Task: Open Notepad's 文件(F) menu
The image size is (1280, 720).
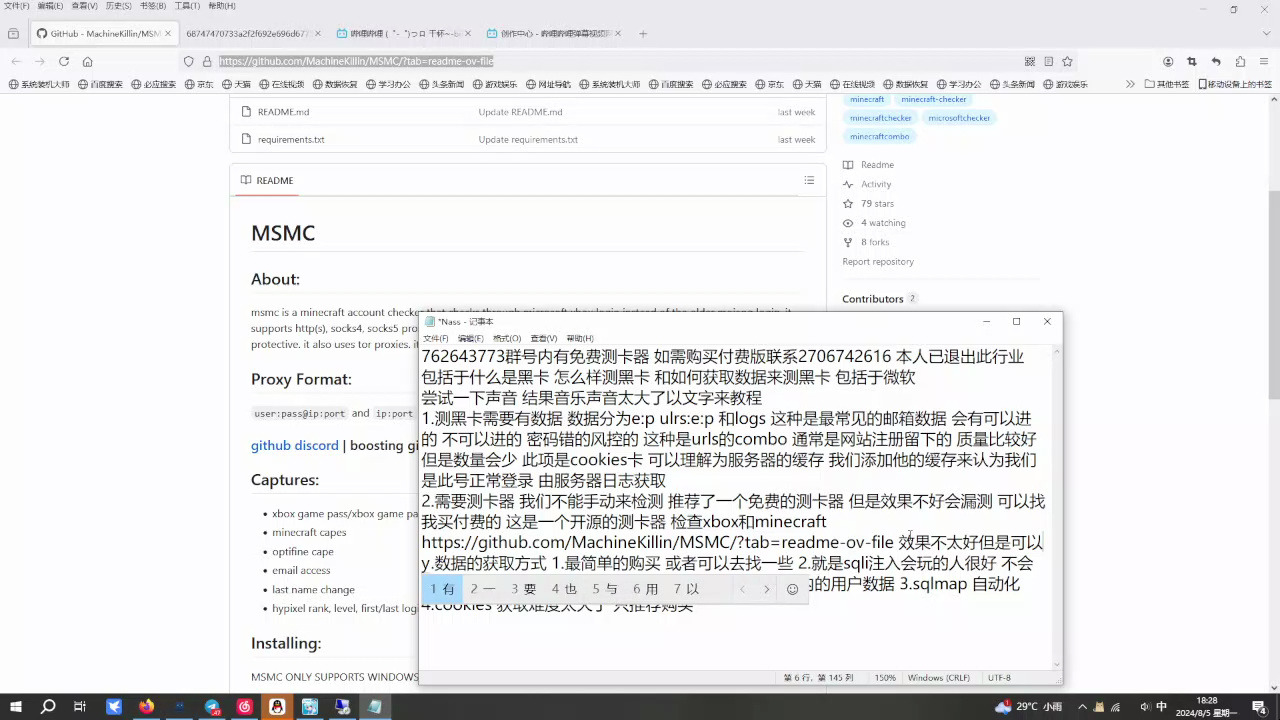Action: (436, 338)
